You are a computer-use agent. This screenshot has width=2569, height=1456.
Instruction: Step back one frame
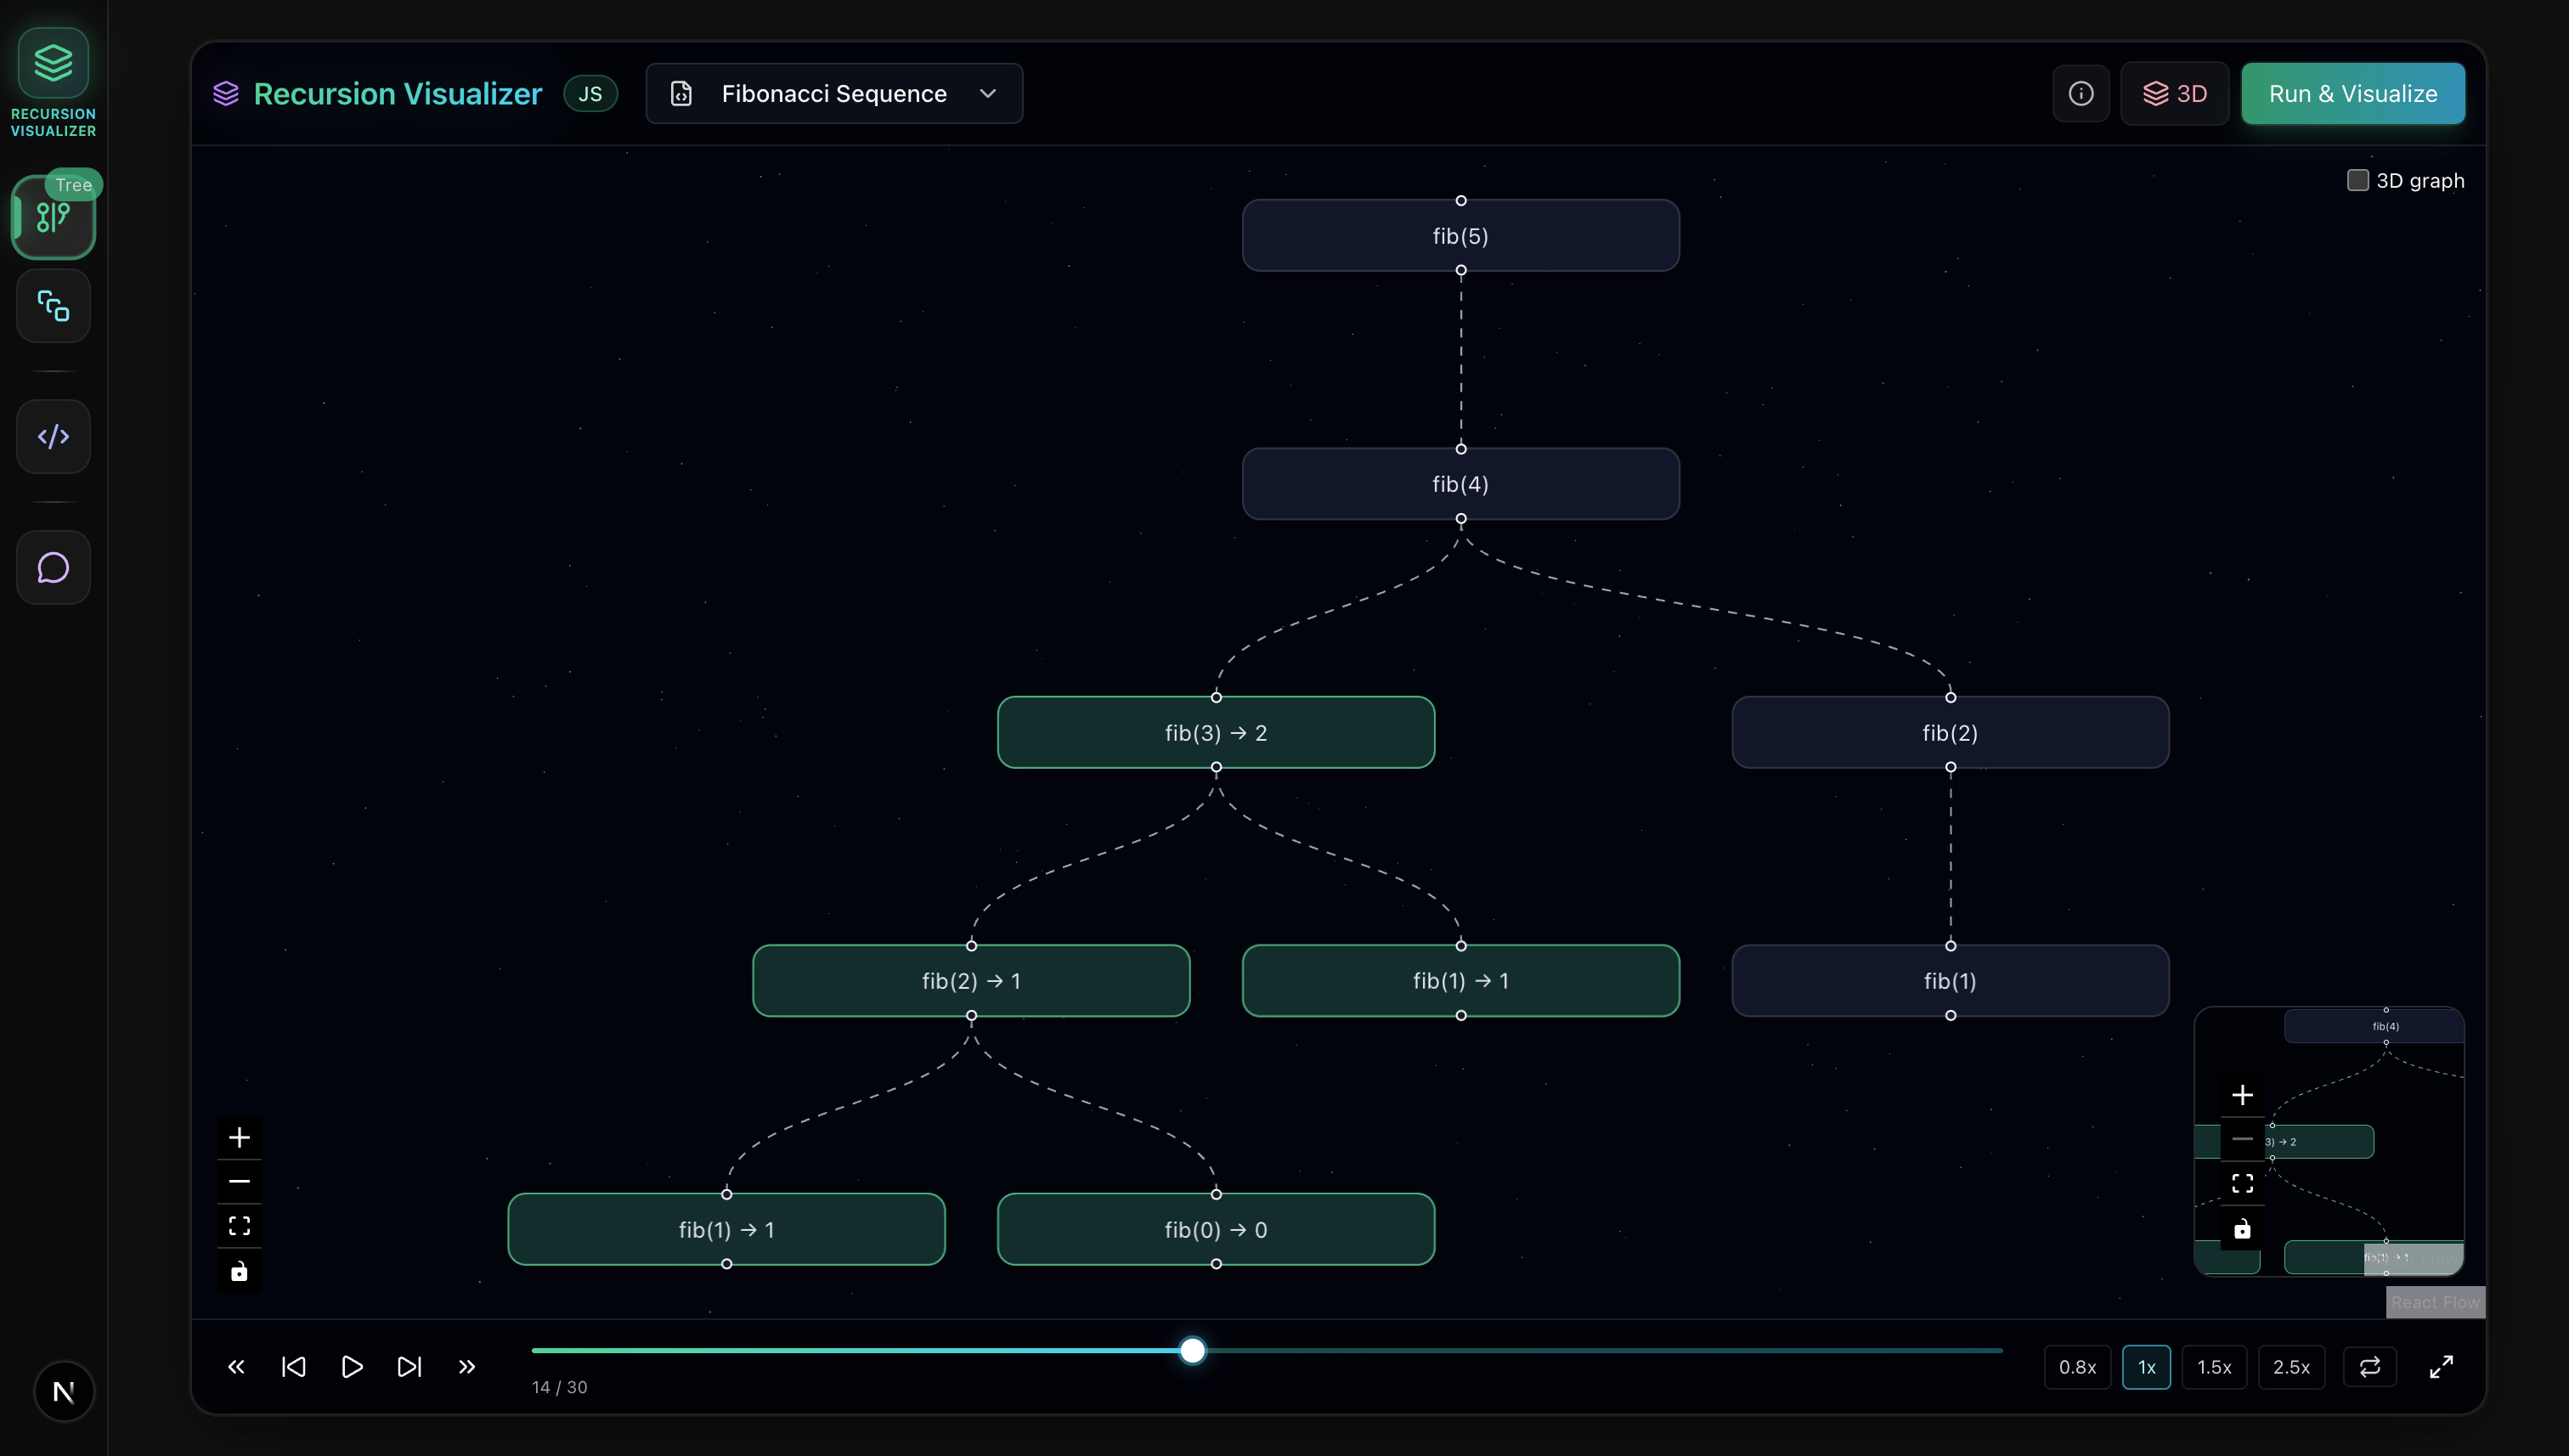point(294,1367)
